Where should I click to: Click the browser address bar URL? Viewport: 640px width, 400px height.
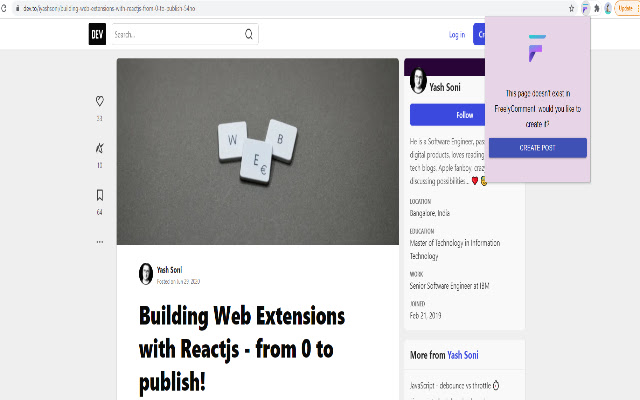[109, 8]
